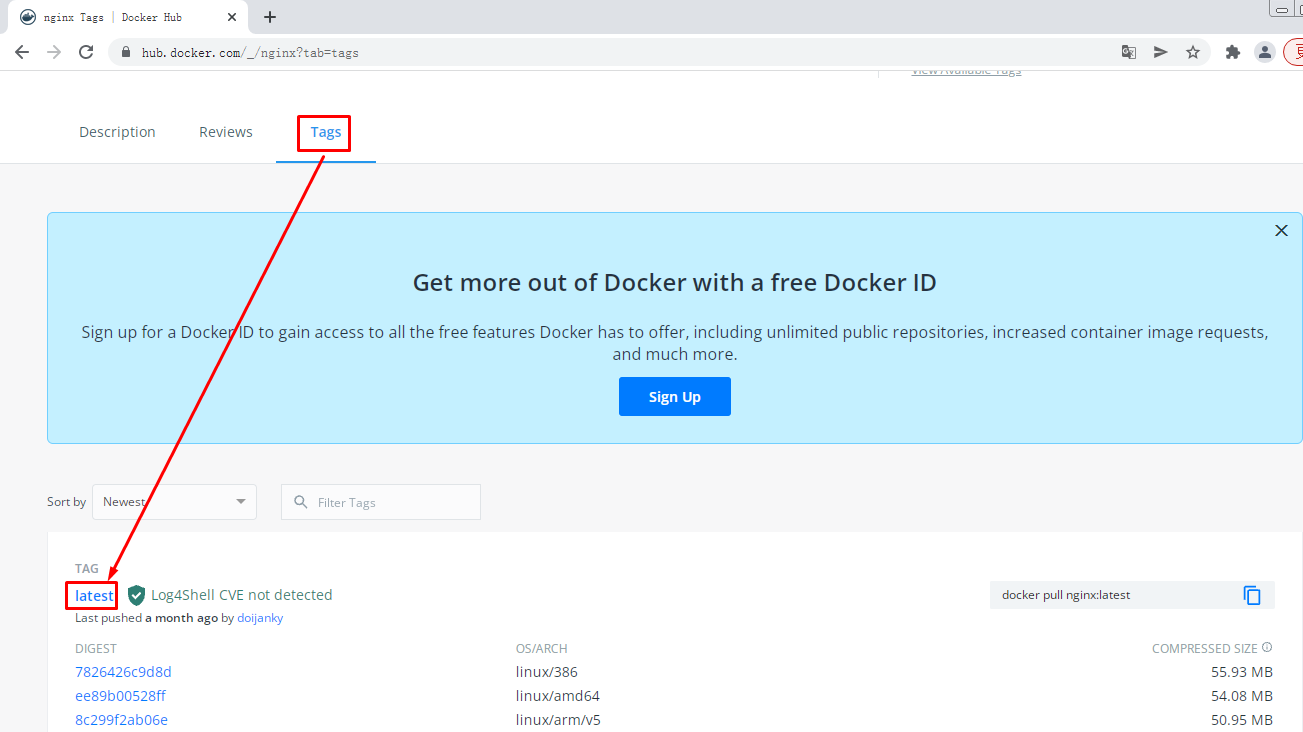1303x732 pixels.
Task: Expand the Sort by Newest dropdown
Action: tap(174, 502)
